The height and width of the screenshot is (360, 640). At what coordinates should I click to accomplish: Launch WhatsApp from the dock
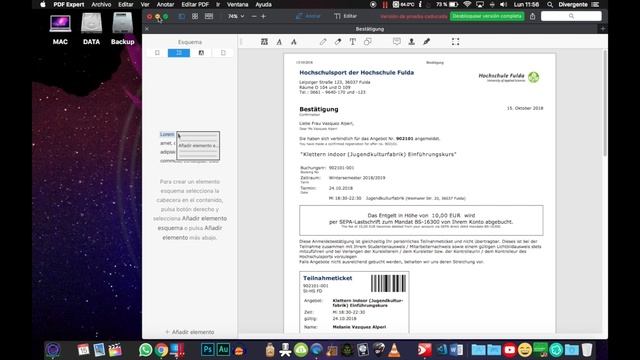[x=145, y=350]
